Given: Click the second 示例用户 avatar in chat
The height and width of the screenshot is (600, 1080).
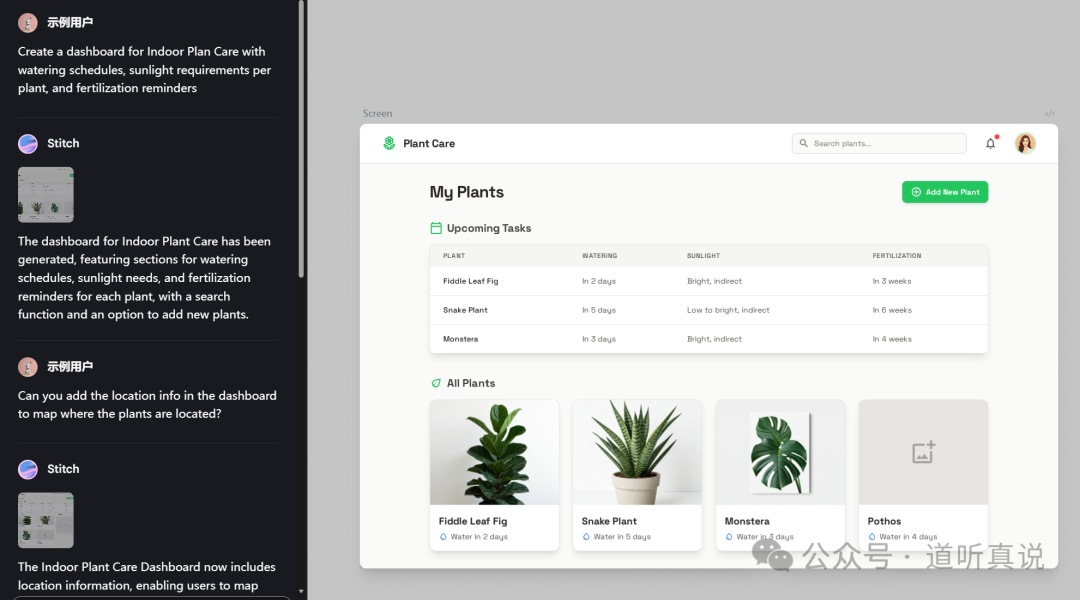Looking at the screenshot, I should pos(28,366).
